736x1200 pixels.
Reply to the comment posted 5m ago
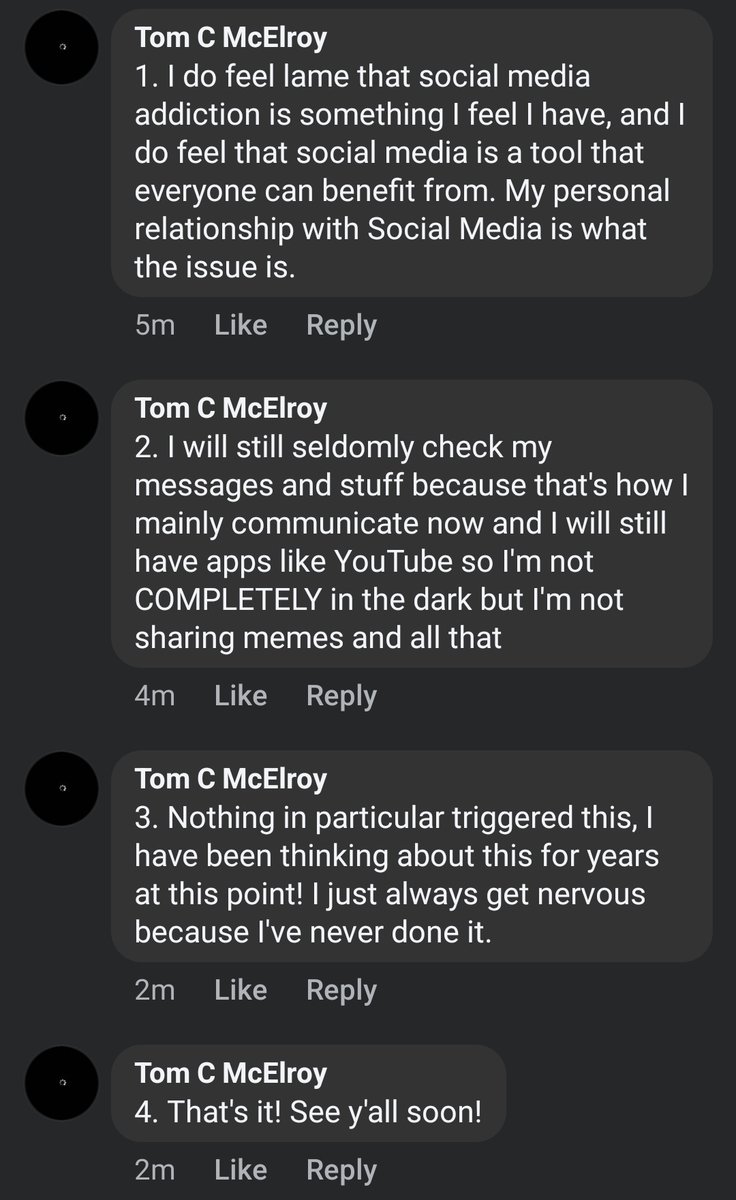coord(342,326)
